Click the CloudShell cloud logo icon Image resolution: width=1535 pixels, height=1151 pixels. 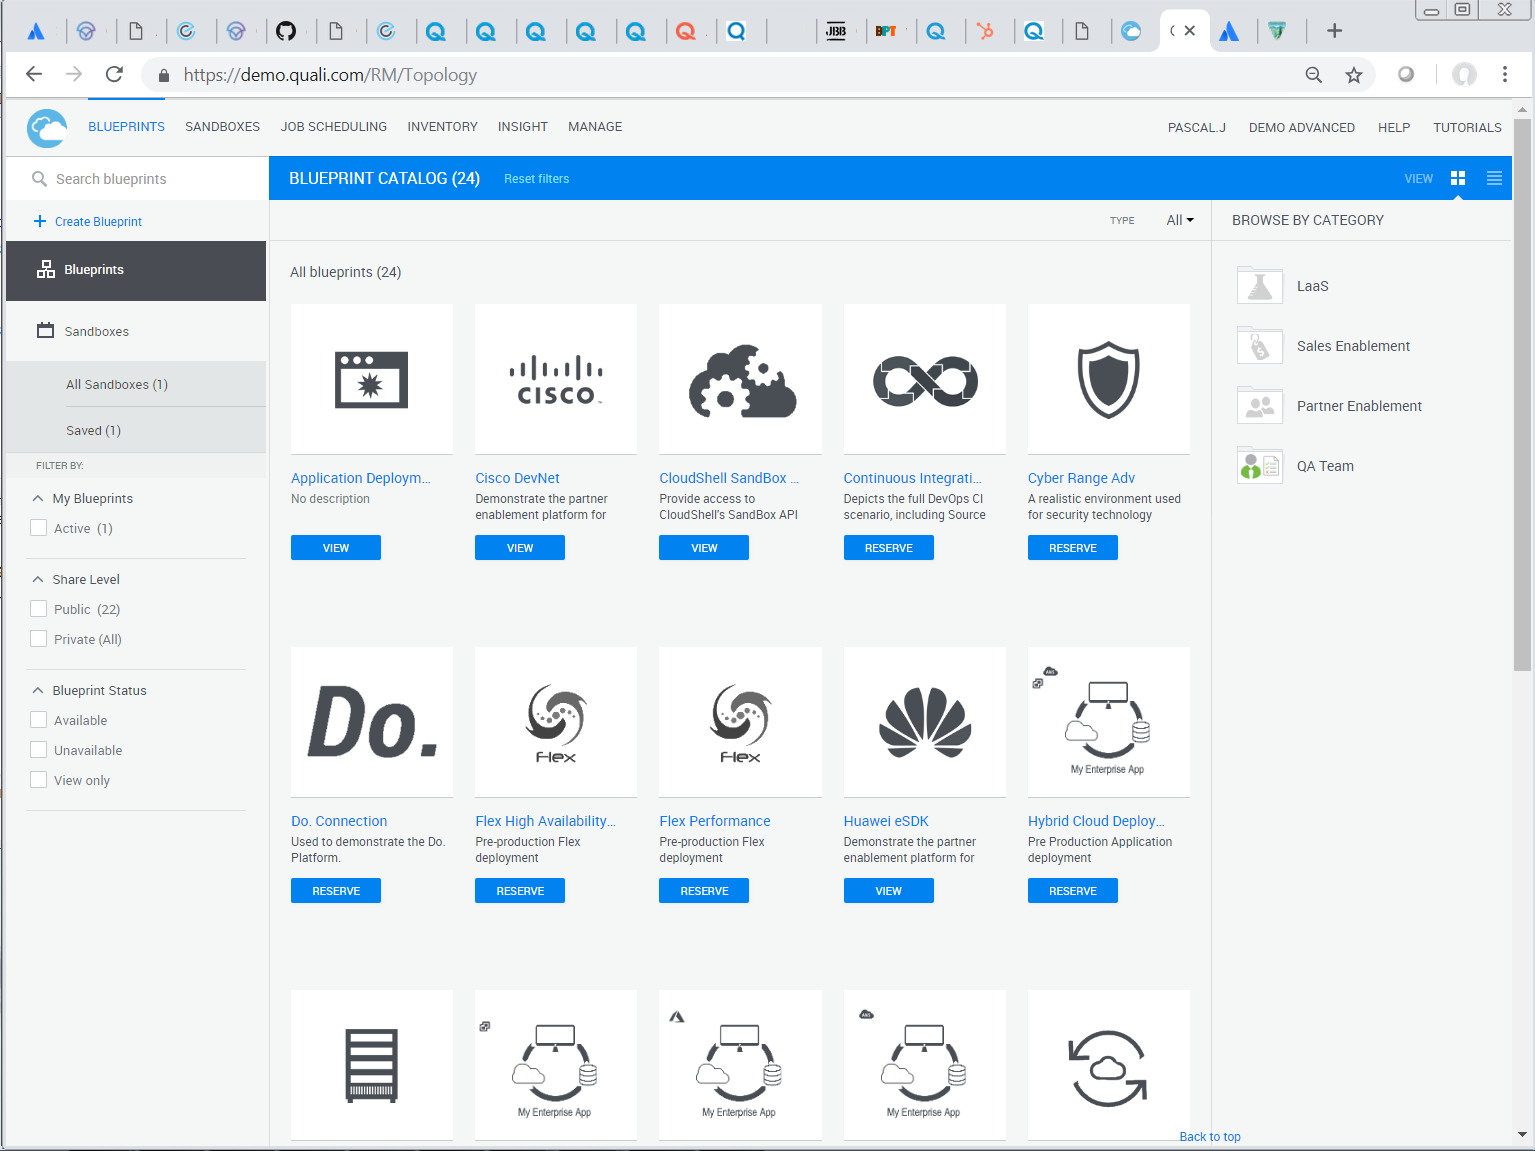[47, 128]
